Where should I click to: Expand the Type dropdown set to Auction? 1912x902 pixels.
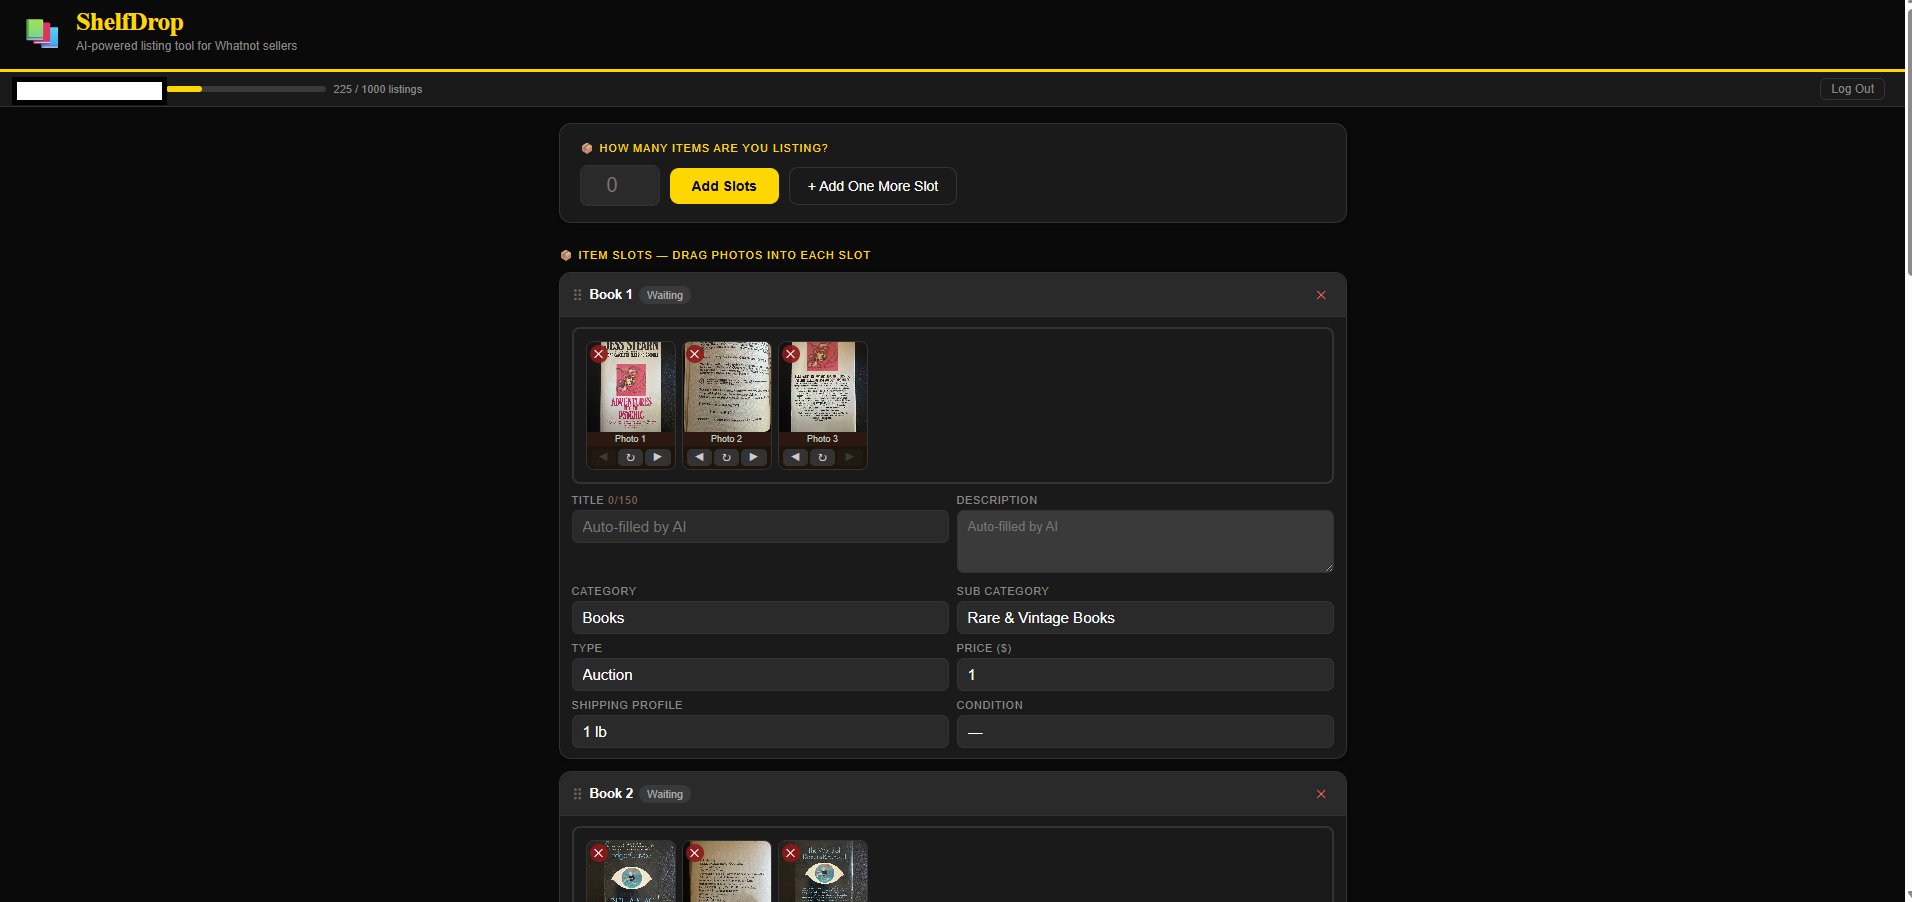[760, 675]
